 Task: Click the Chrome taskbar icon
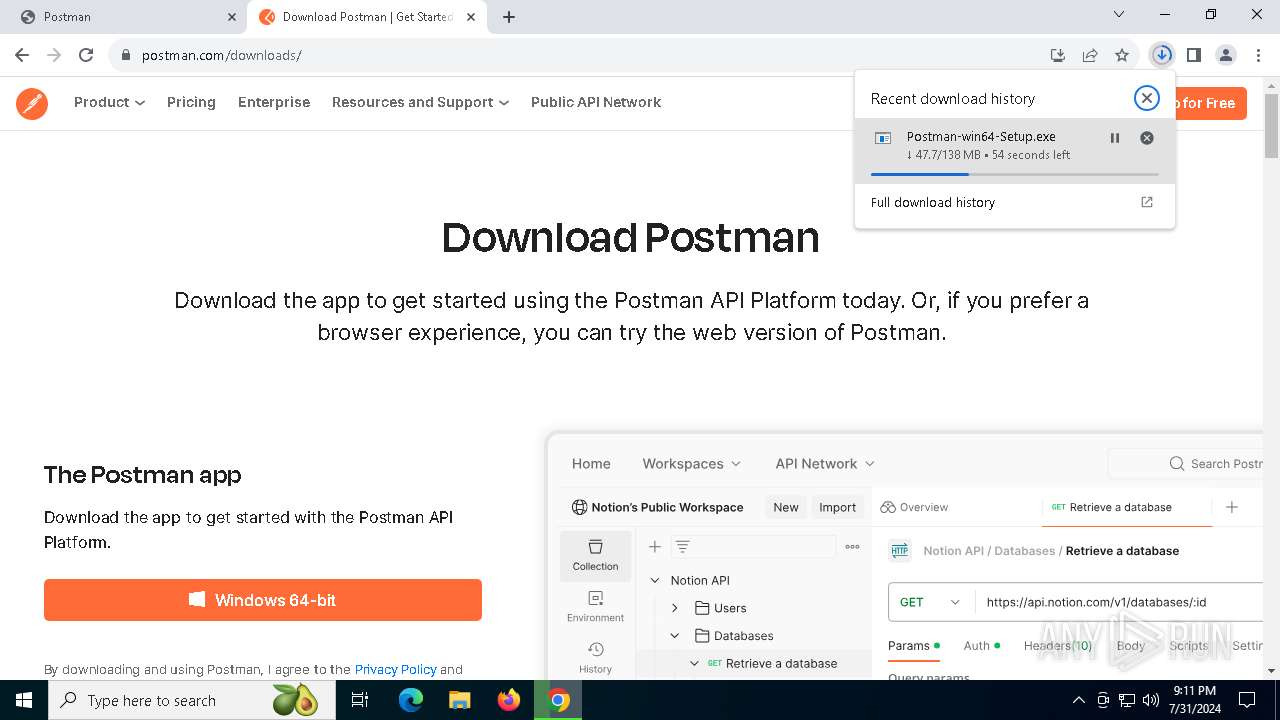pos(559,700)
